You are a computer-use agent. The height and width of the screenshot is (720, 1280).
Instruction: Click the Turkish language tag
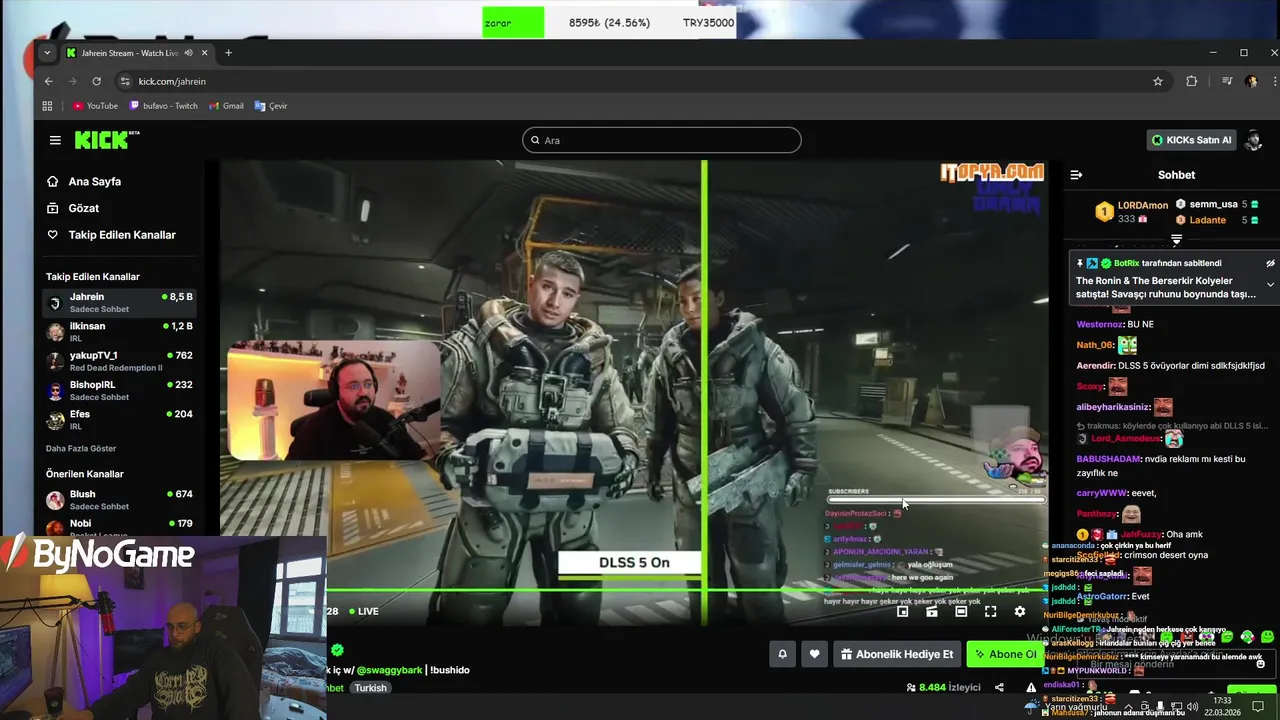click(x=370, y=687)
